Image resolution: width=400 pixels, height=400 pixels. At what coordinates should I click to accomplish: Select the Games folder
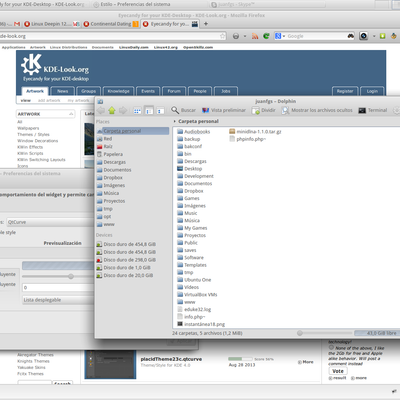188,198
